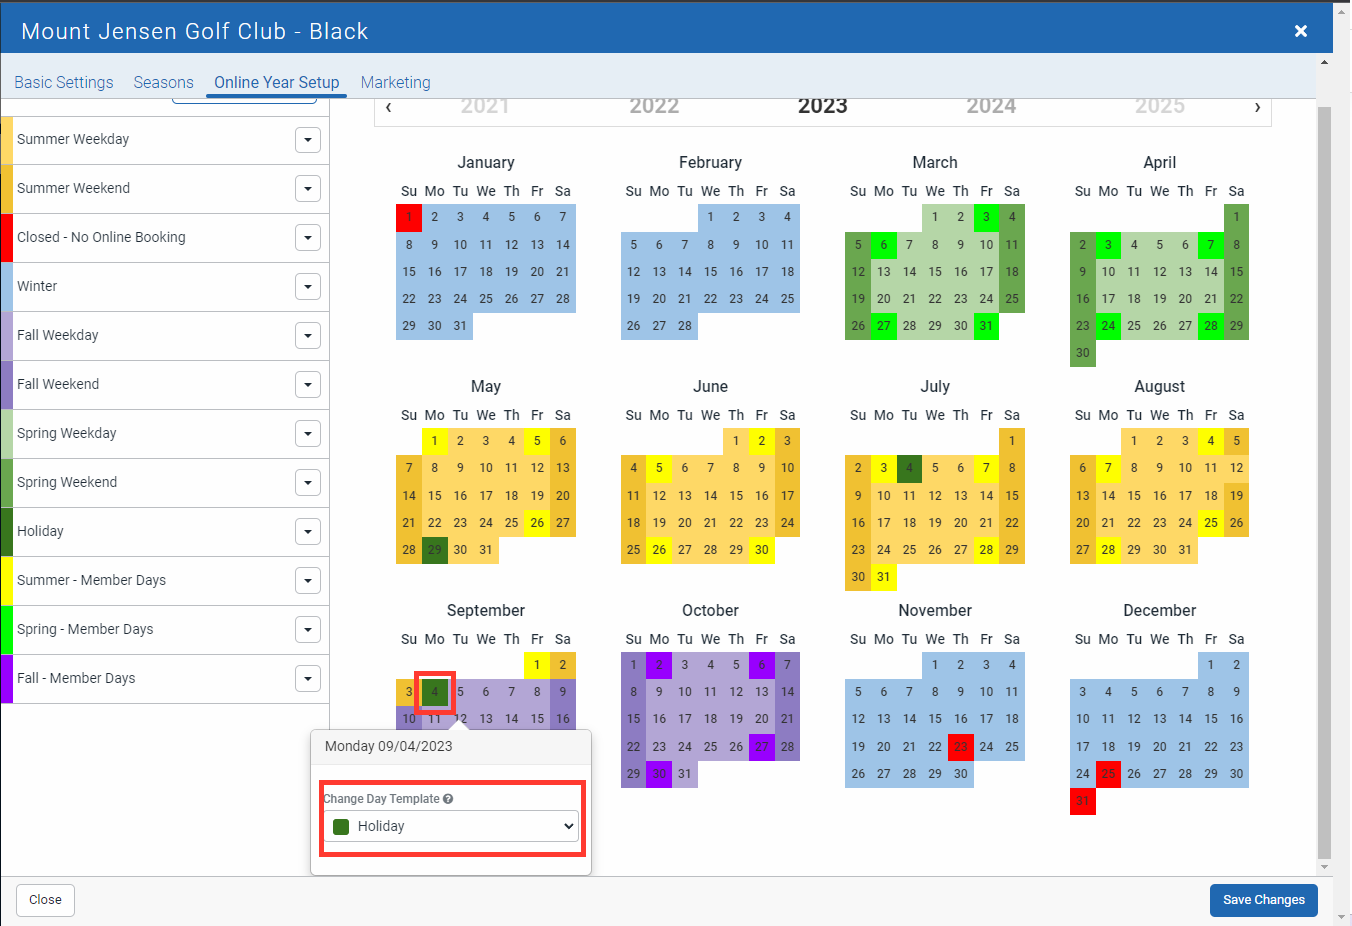1352x926 pixels.
Task: Click the help icon beside Change Day Template
Action: (448, 799)
